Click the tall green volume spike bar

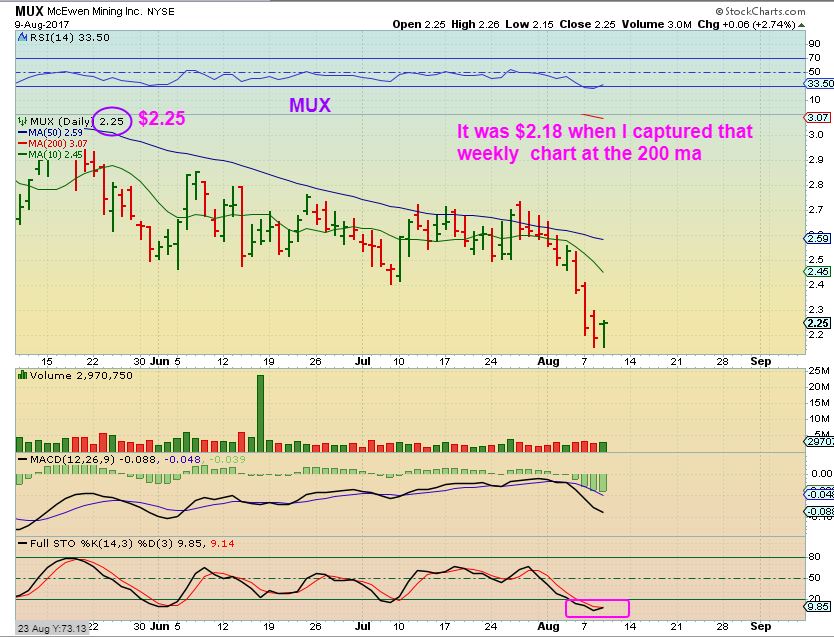[x=260, y=413]
